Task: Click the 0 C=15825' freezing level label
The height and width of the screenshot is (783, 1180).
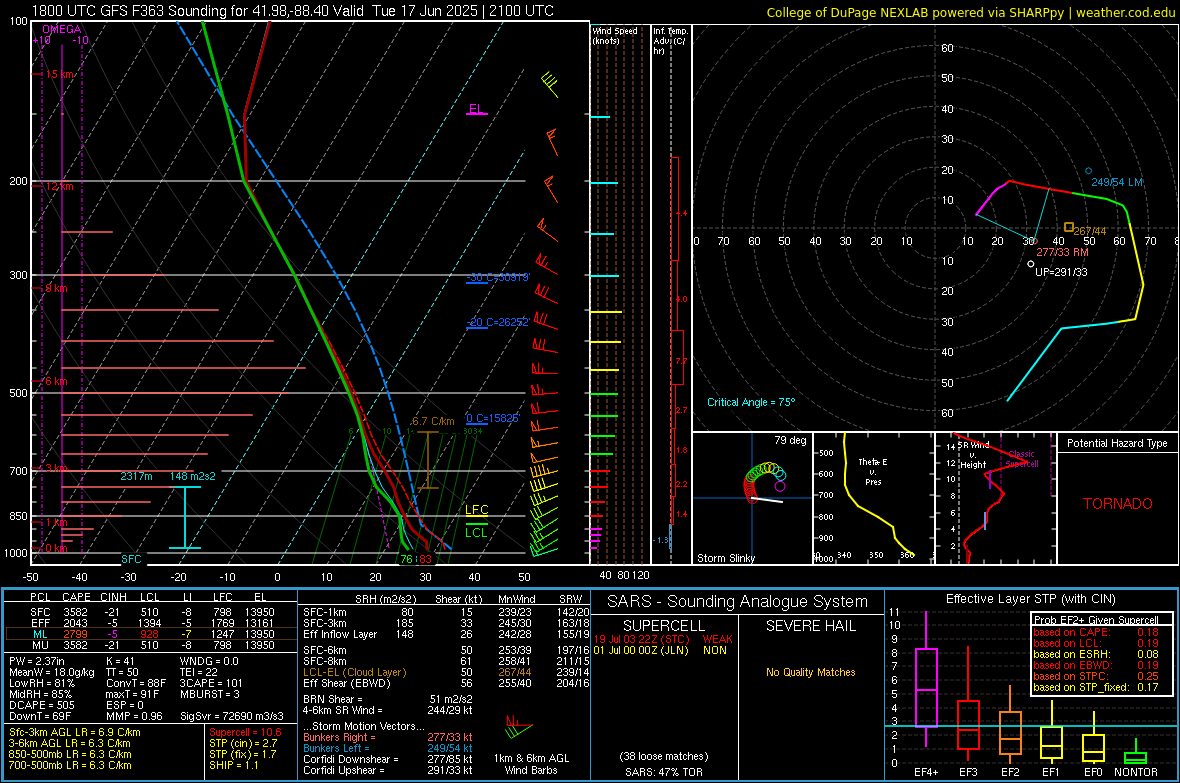Action: pos(492,418)
